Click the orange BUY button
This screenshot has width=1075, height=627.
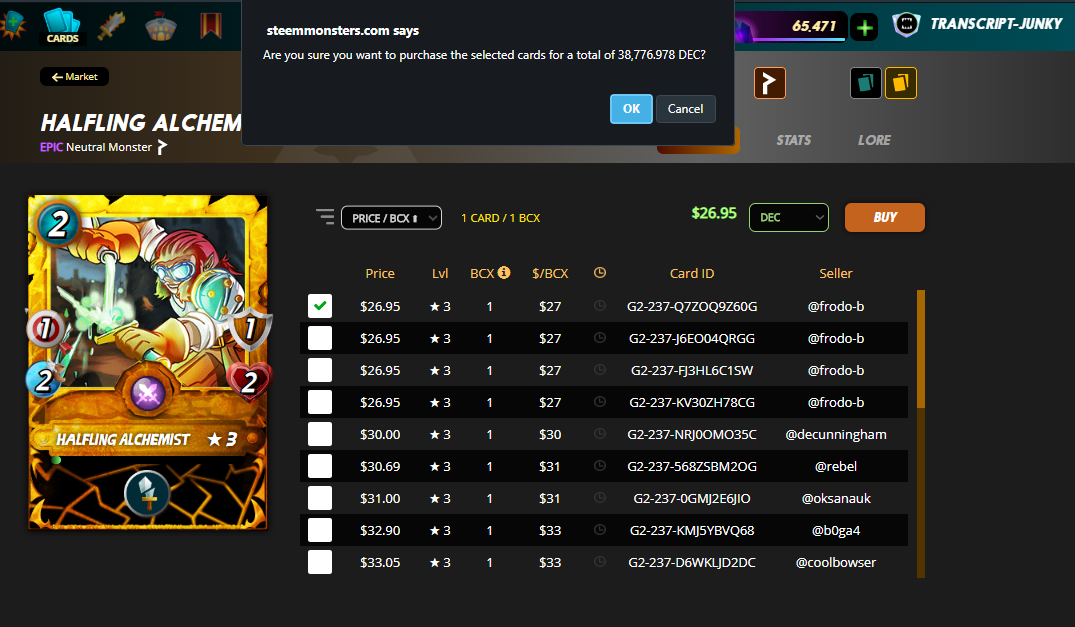coord(884,217)
